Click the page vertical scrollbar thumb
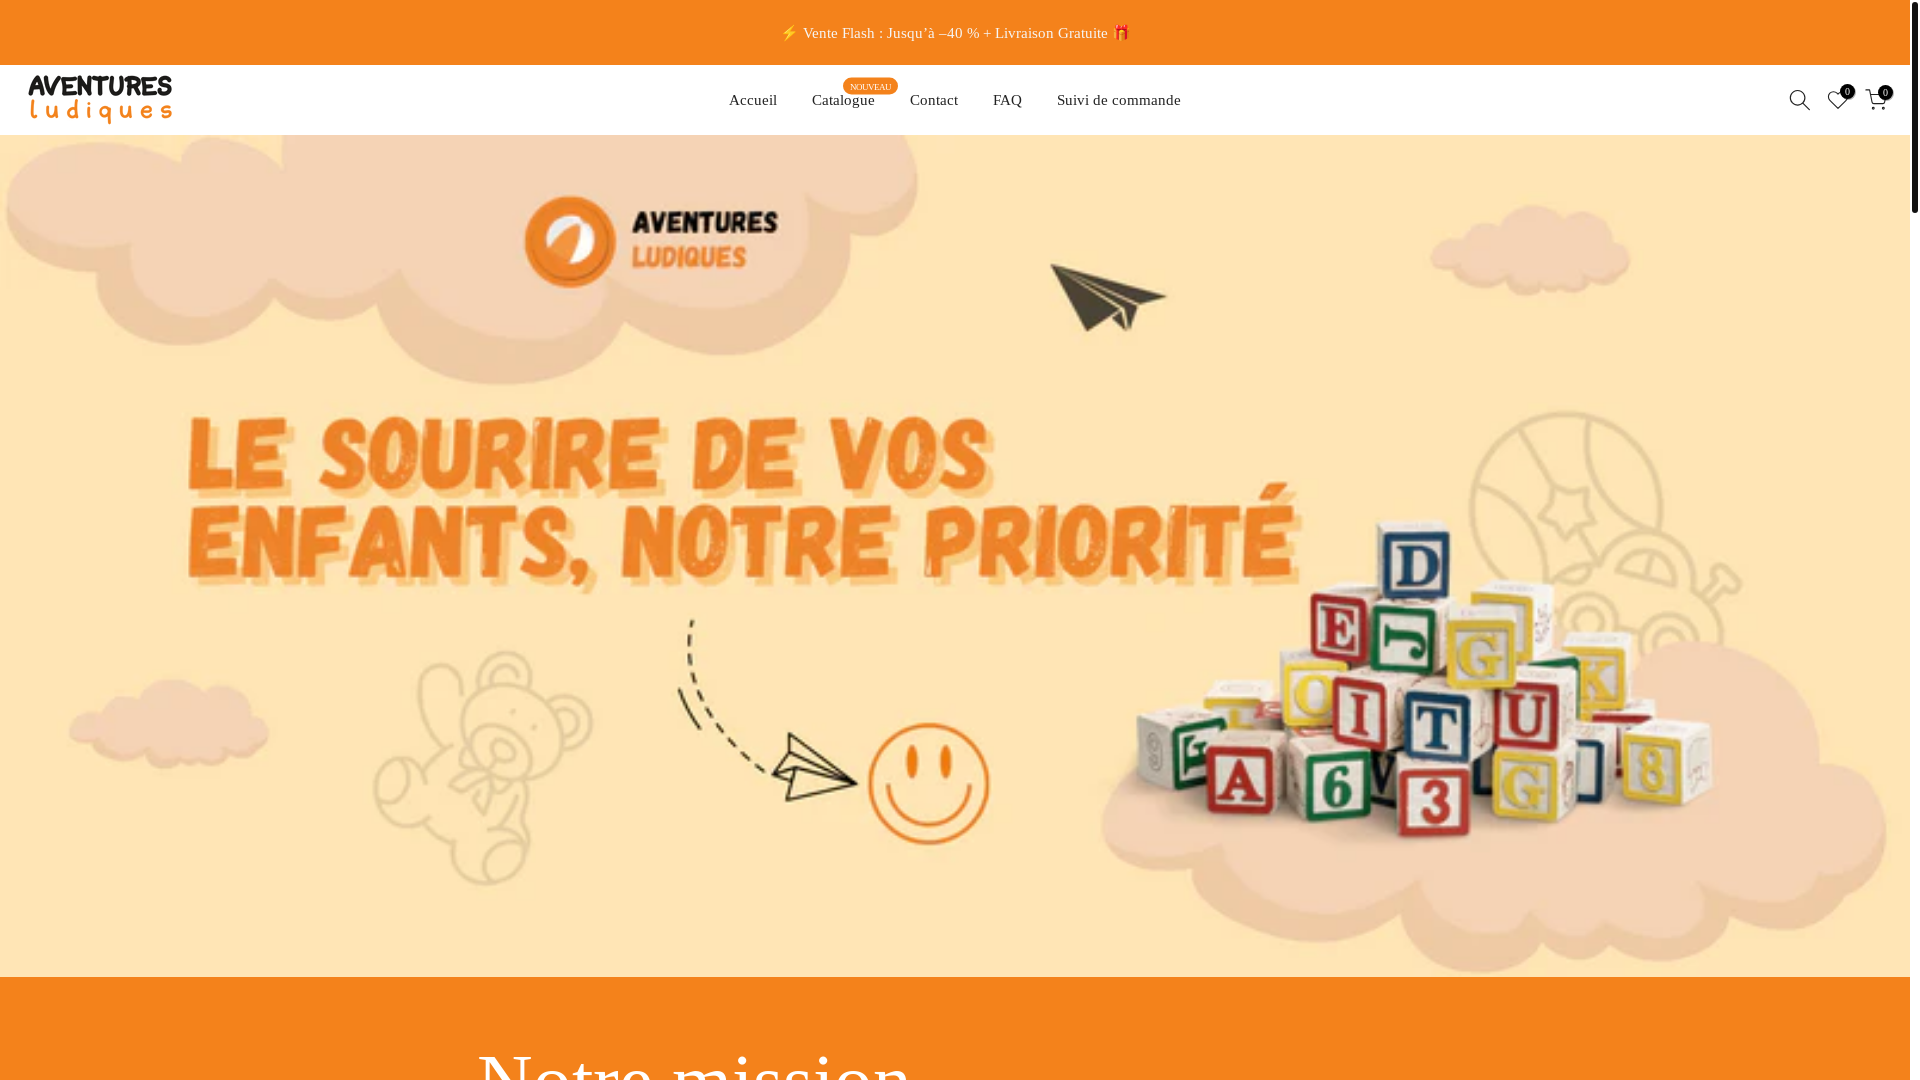1920x1080 pixels. click(x=1915, y=107)
